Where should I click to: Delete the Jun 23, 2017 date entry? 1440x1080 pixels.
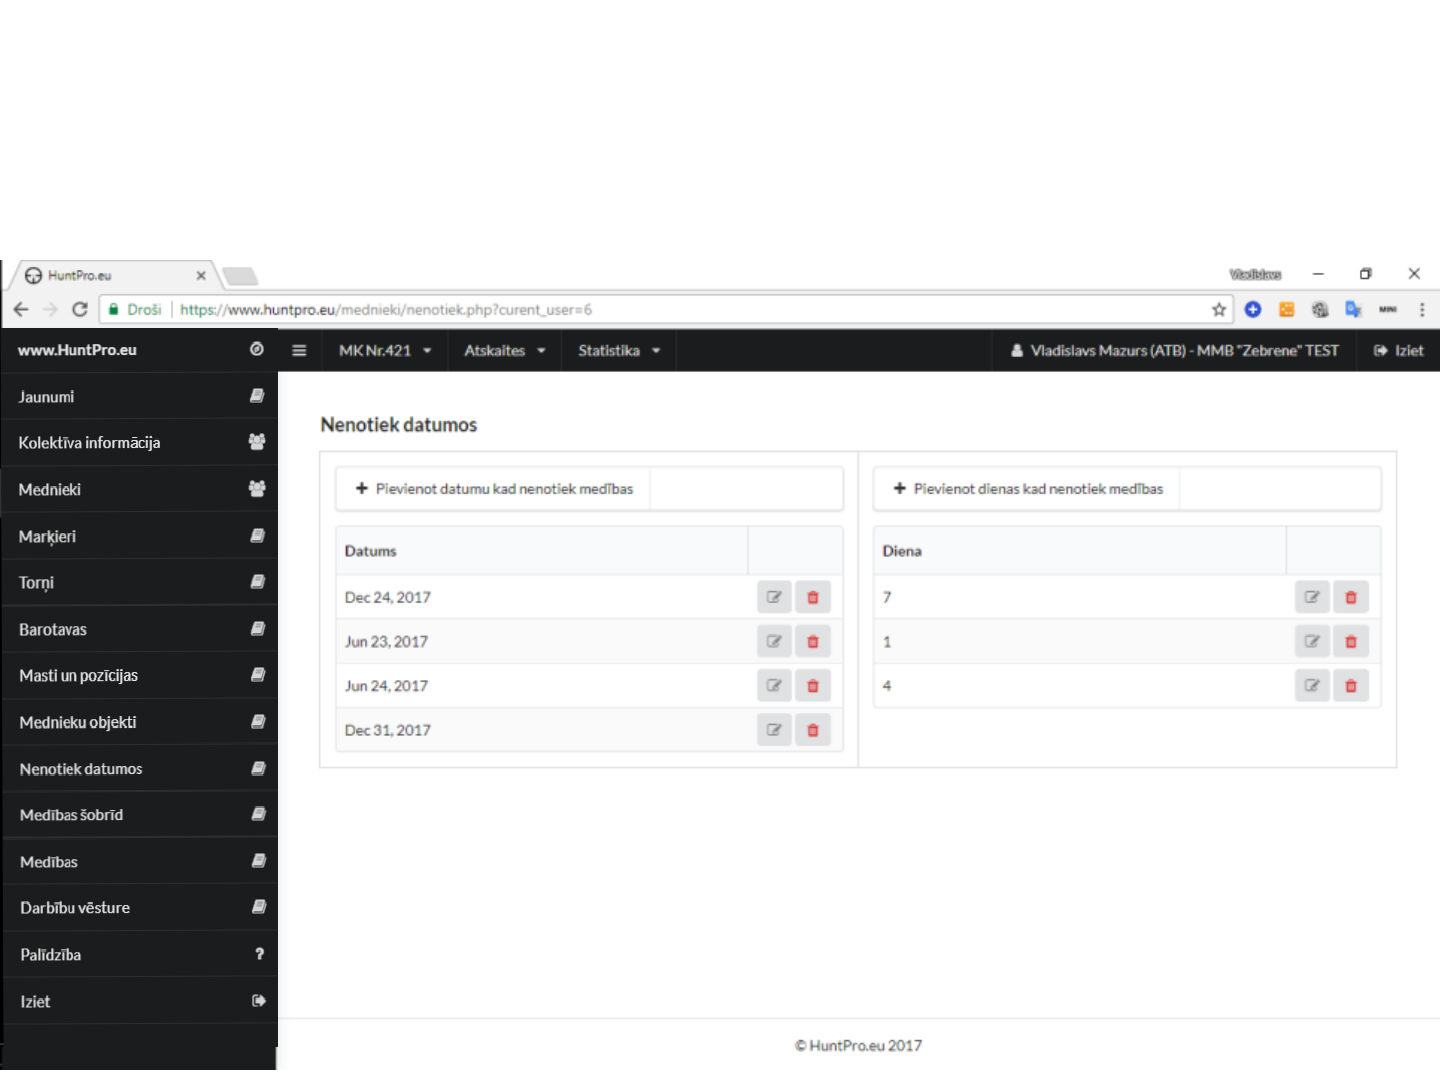813,641
